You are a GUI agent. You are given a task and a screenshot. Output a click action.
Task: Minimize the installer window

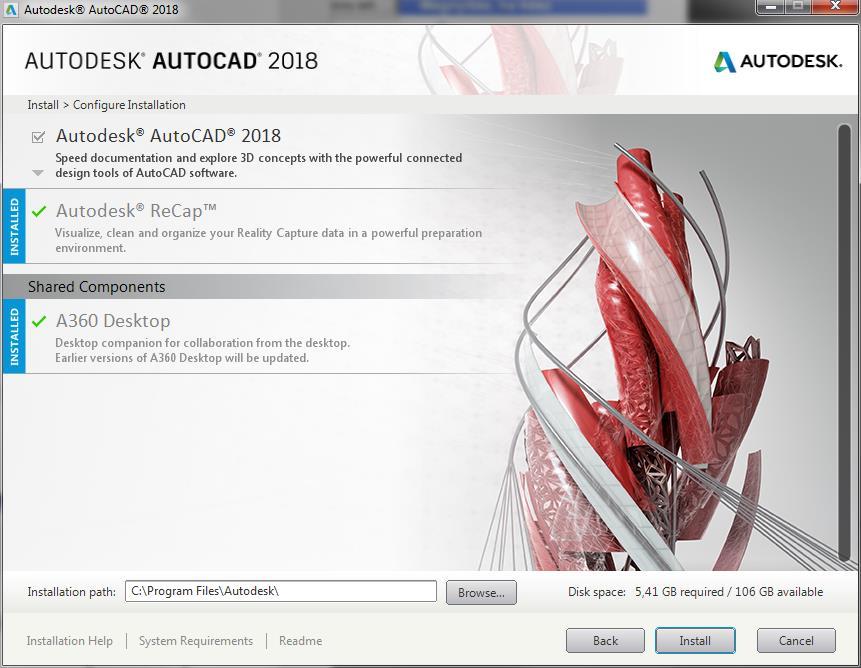(x=771, y=7)
